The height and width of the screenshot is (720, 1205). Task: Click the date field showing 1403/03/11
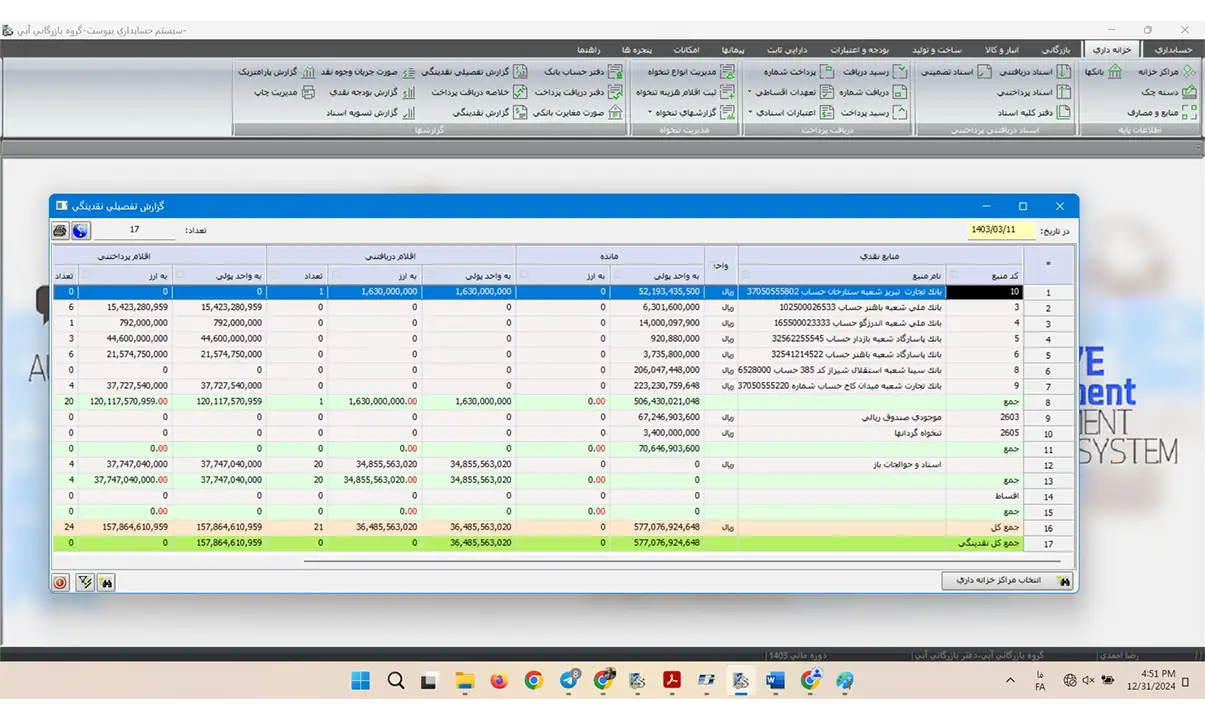1002,230
